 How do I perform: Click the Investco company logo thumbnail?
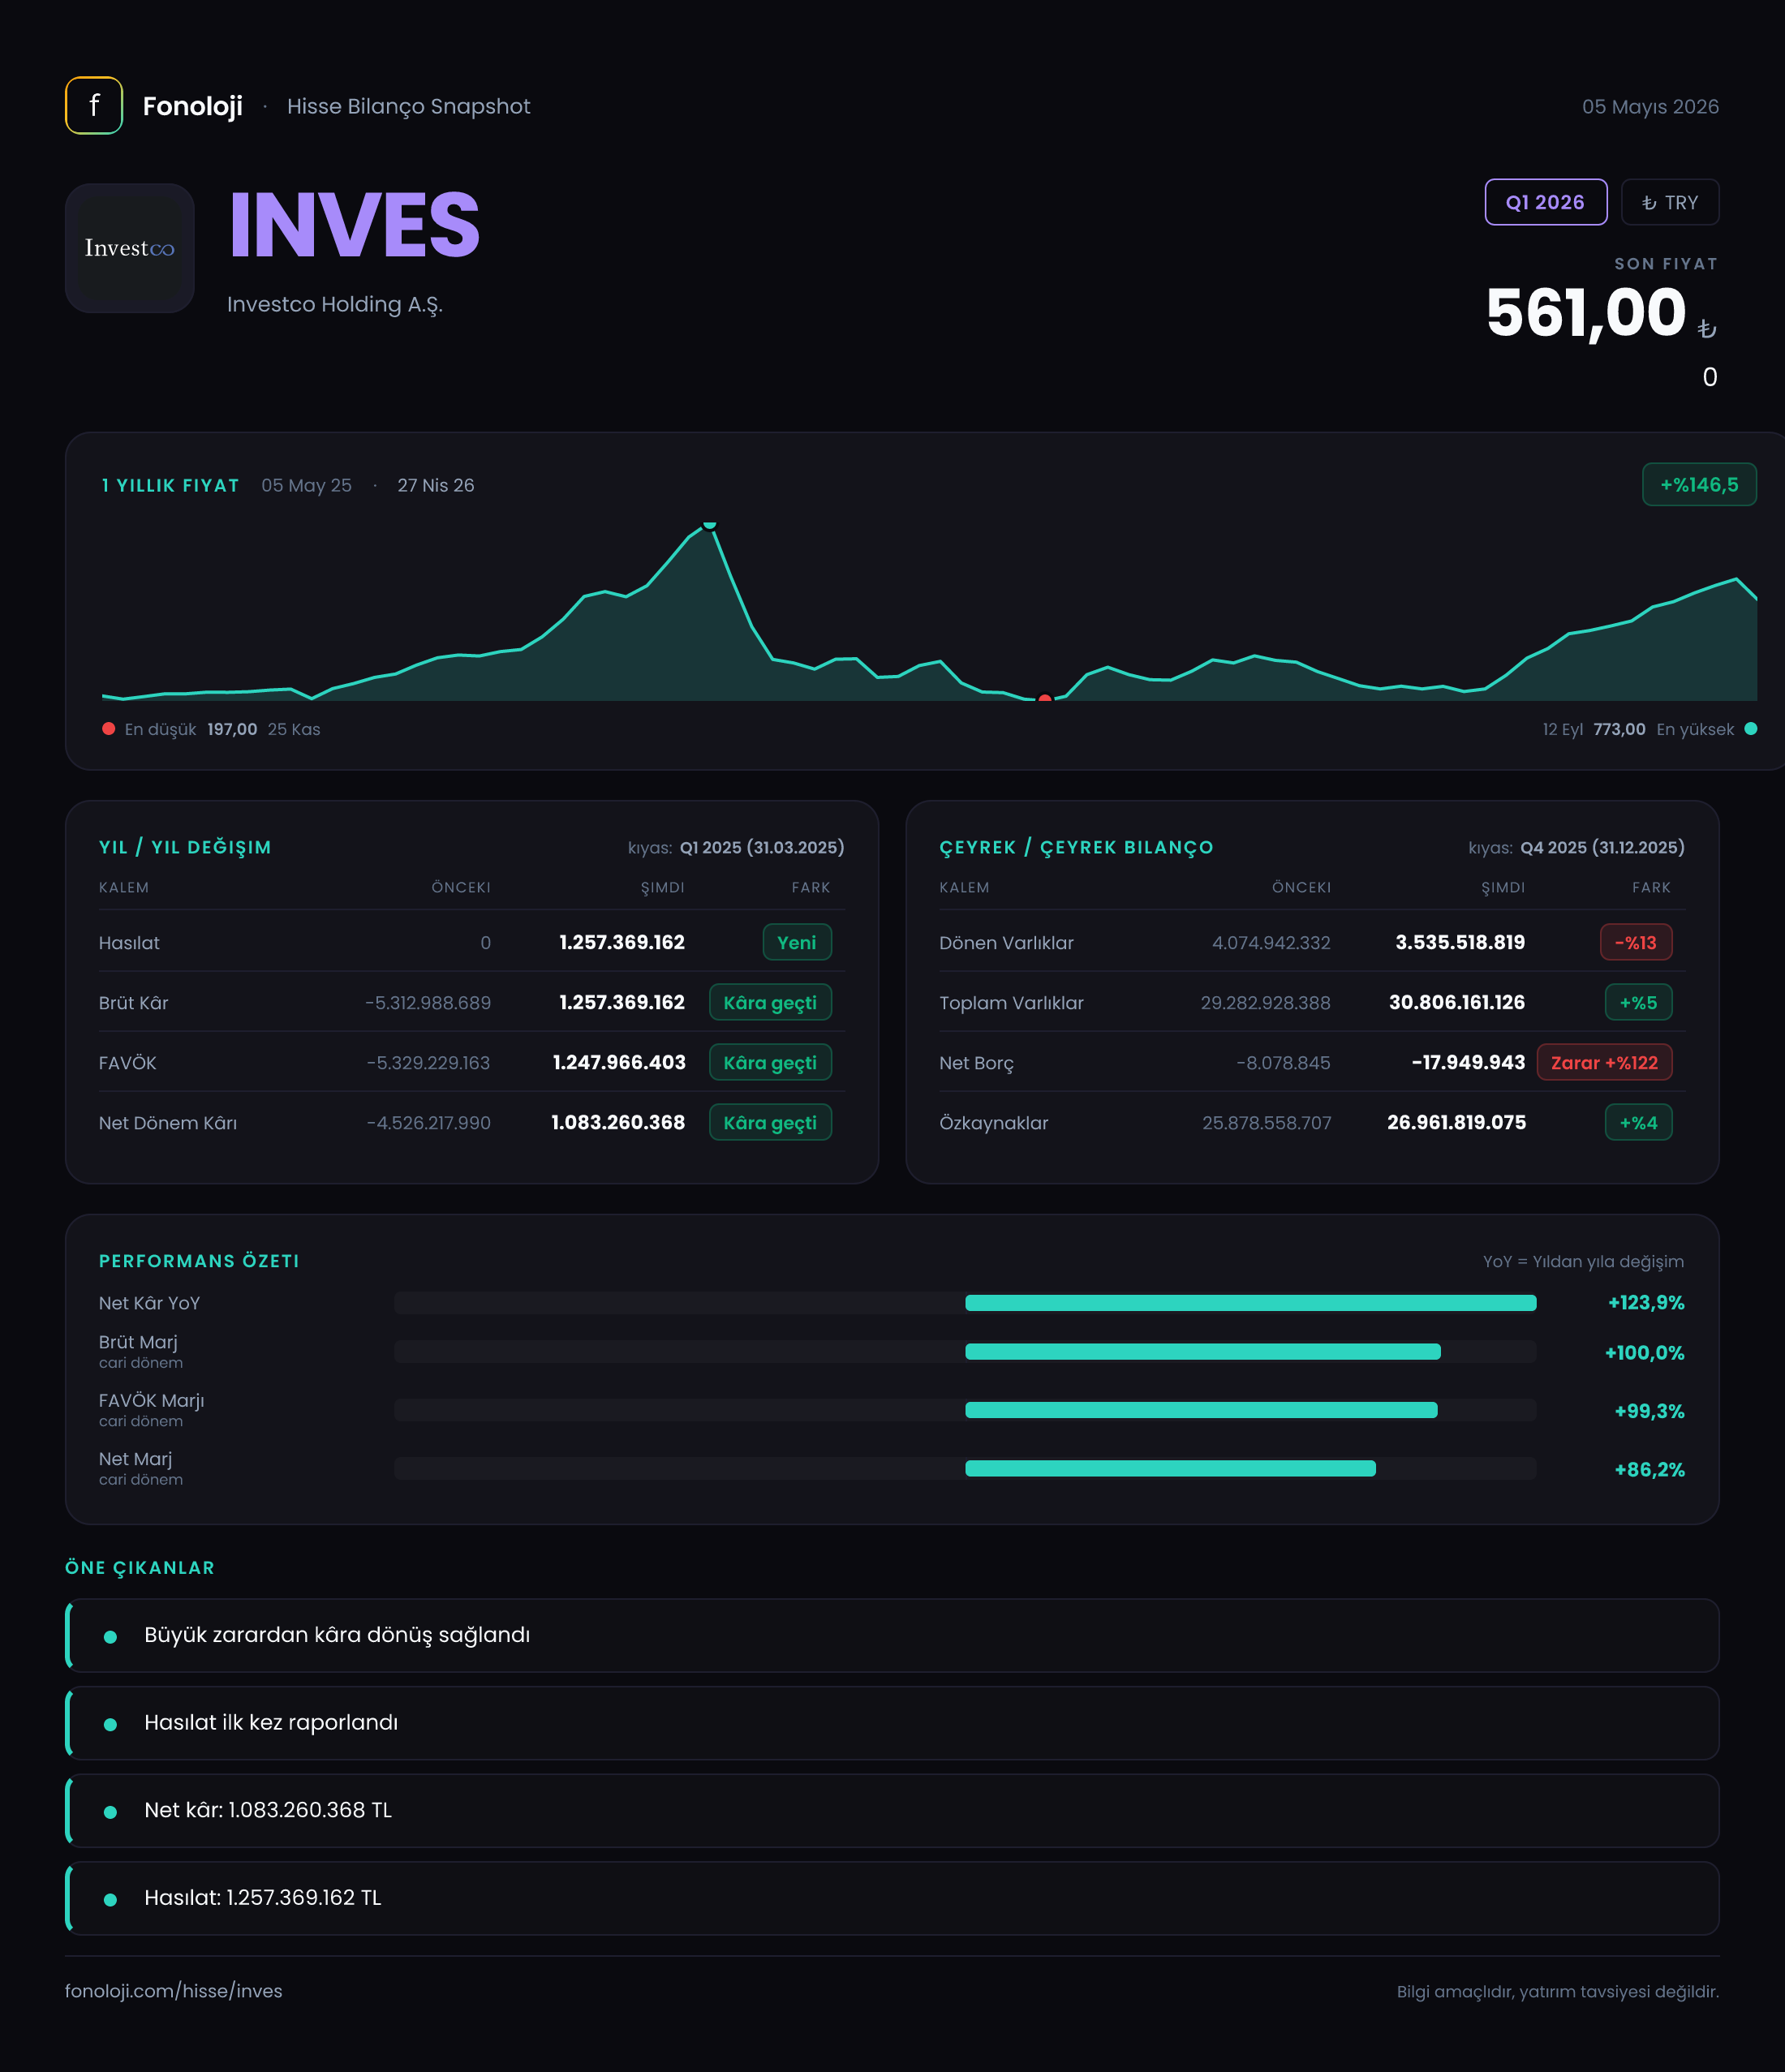pos(130,248)
